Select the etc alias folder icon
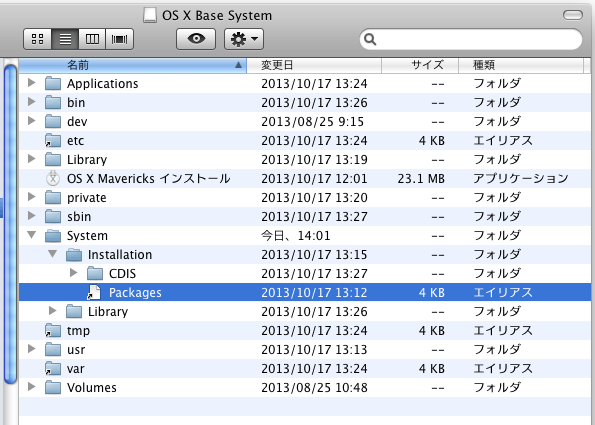595x425 pixels. (53, 140)
